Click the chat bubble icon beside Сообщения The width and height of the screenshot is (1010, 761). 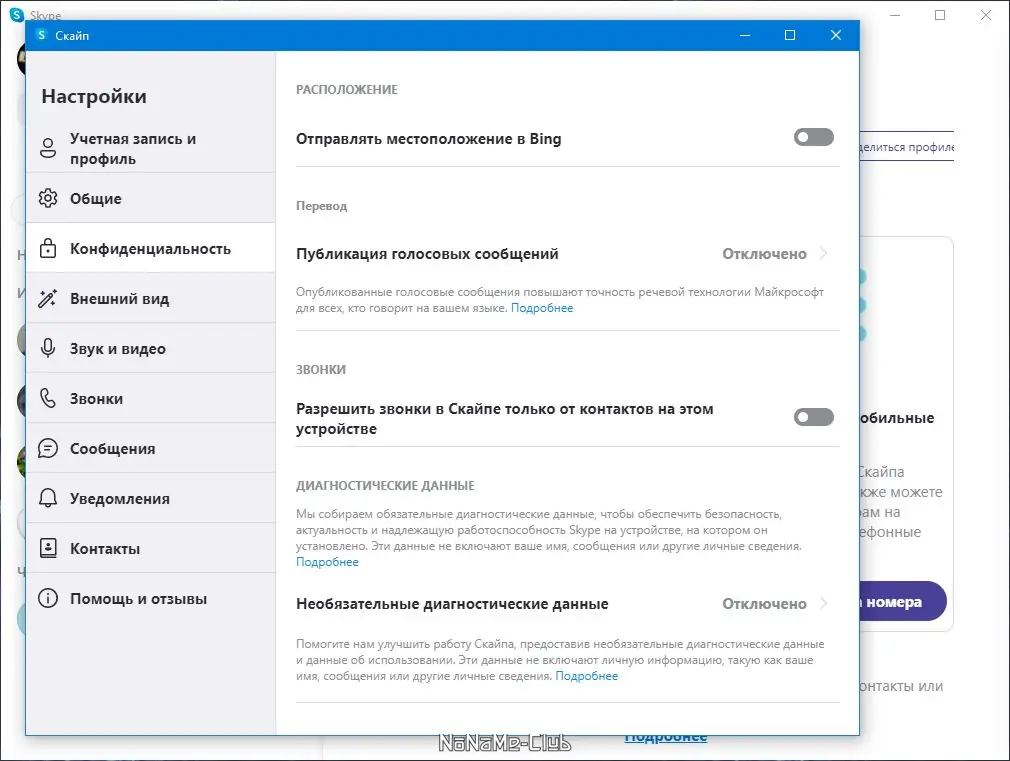point(48,448)
